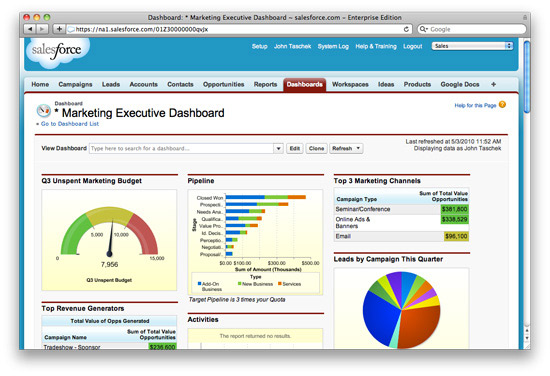Click the Online Ads & Banners row
550x376 pixels.
point(401,222)
